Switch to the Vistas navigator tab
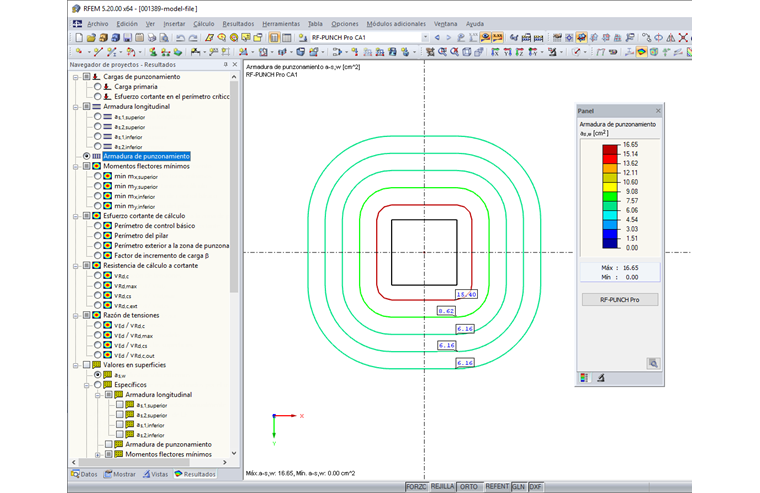 coord(156,474)
